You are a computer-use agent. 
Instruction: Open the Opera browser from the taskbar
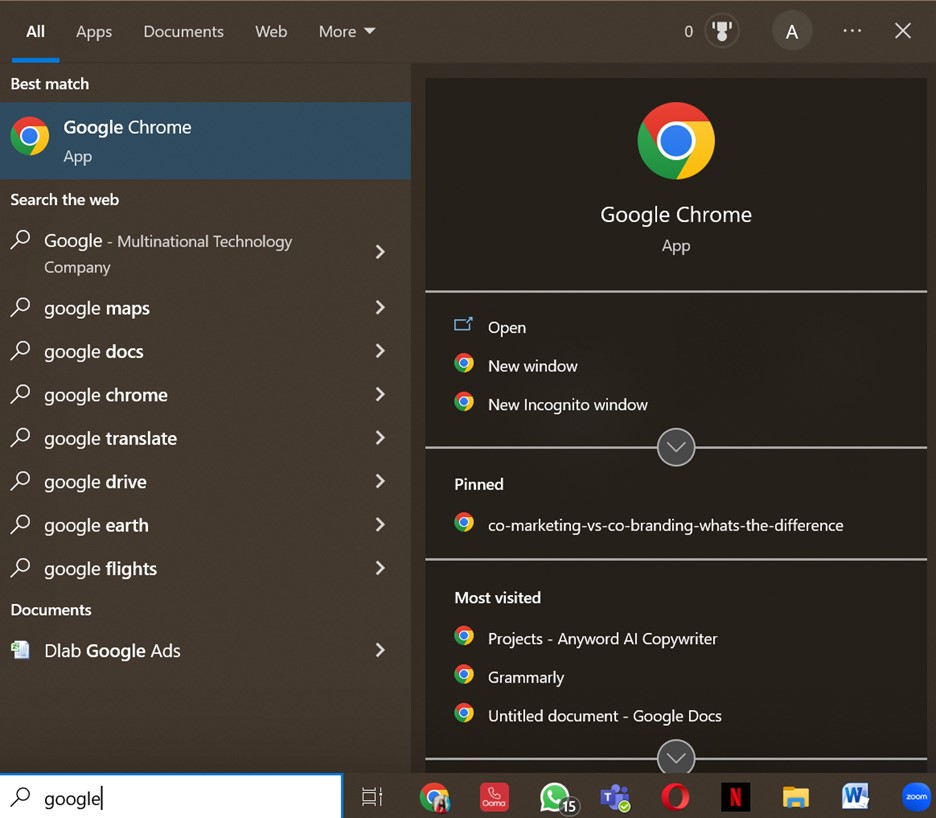point(675,796)
